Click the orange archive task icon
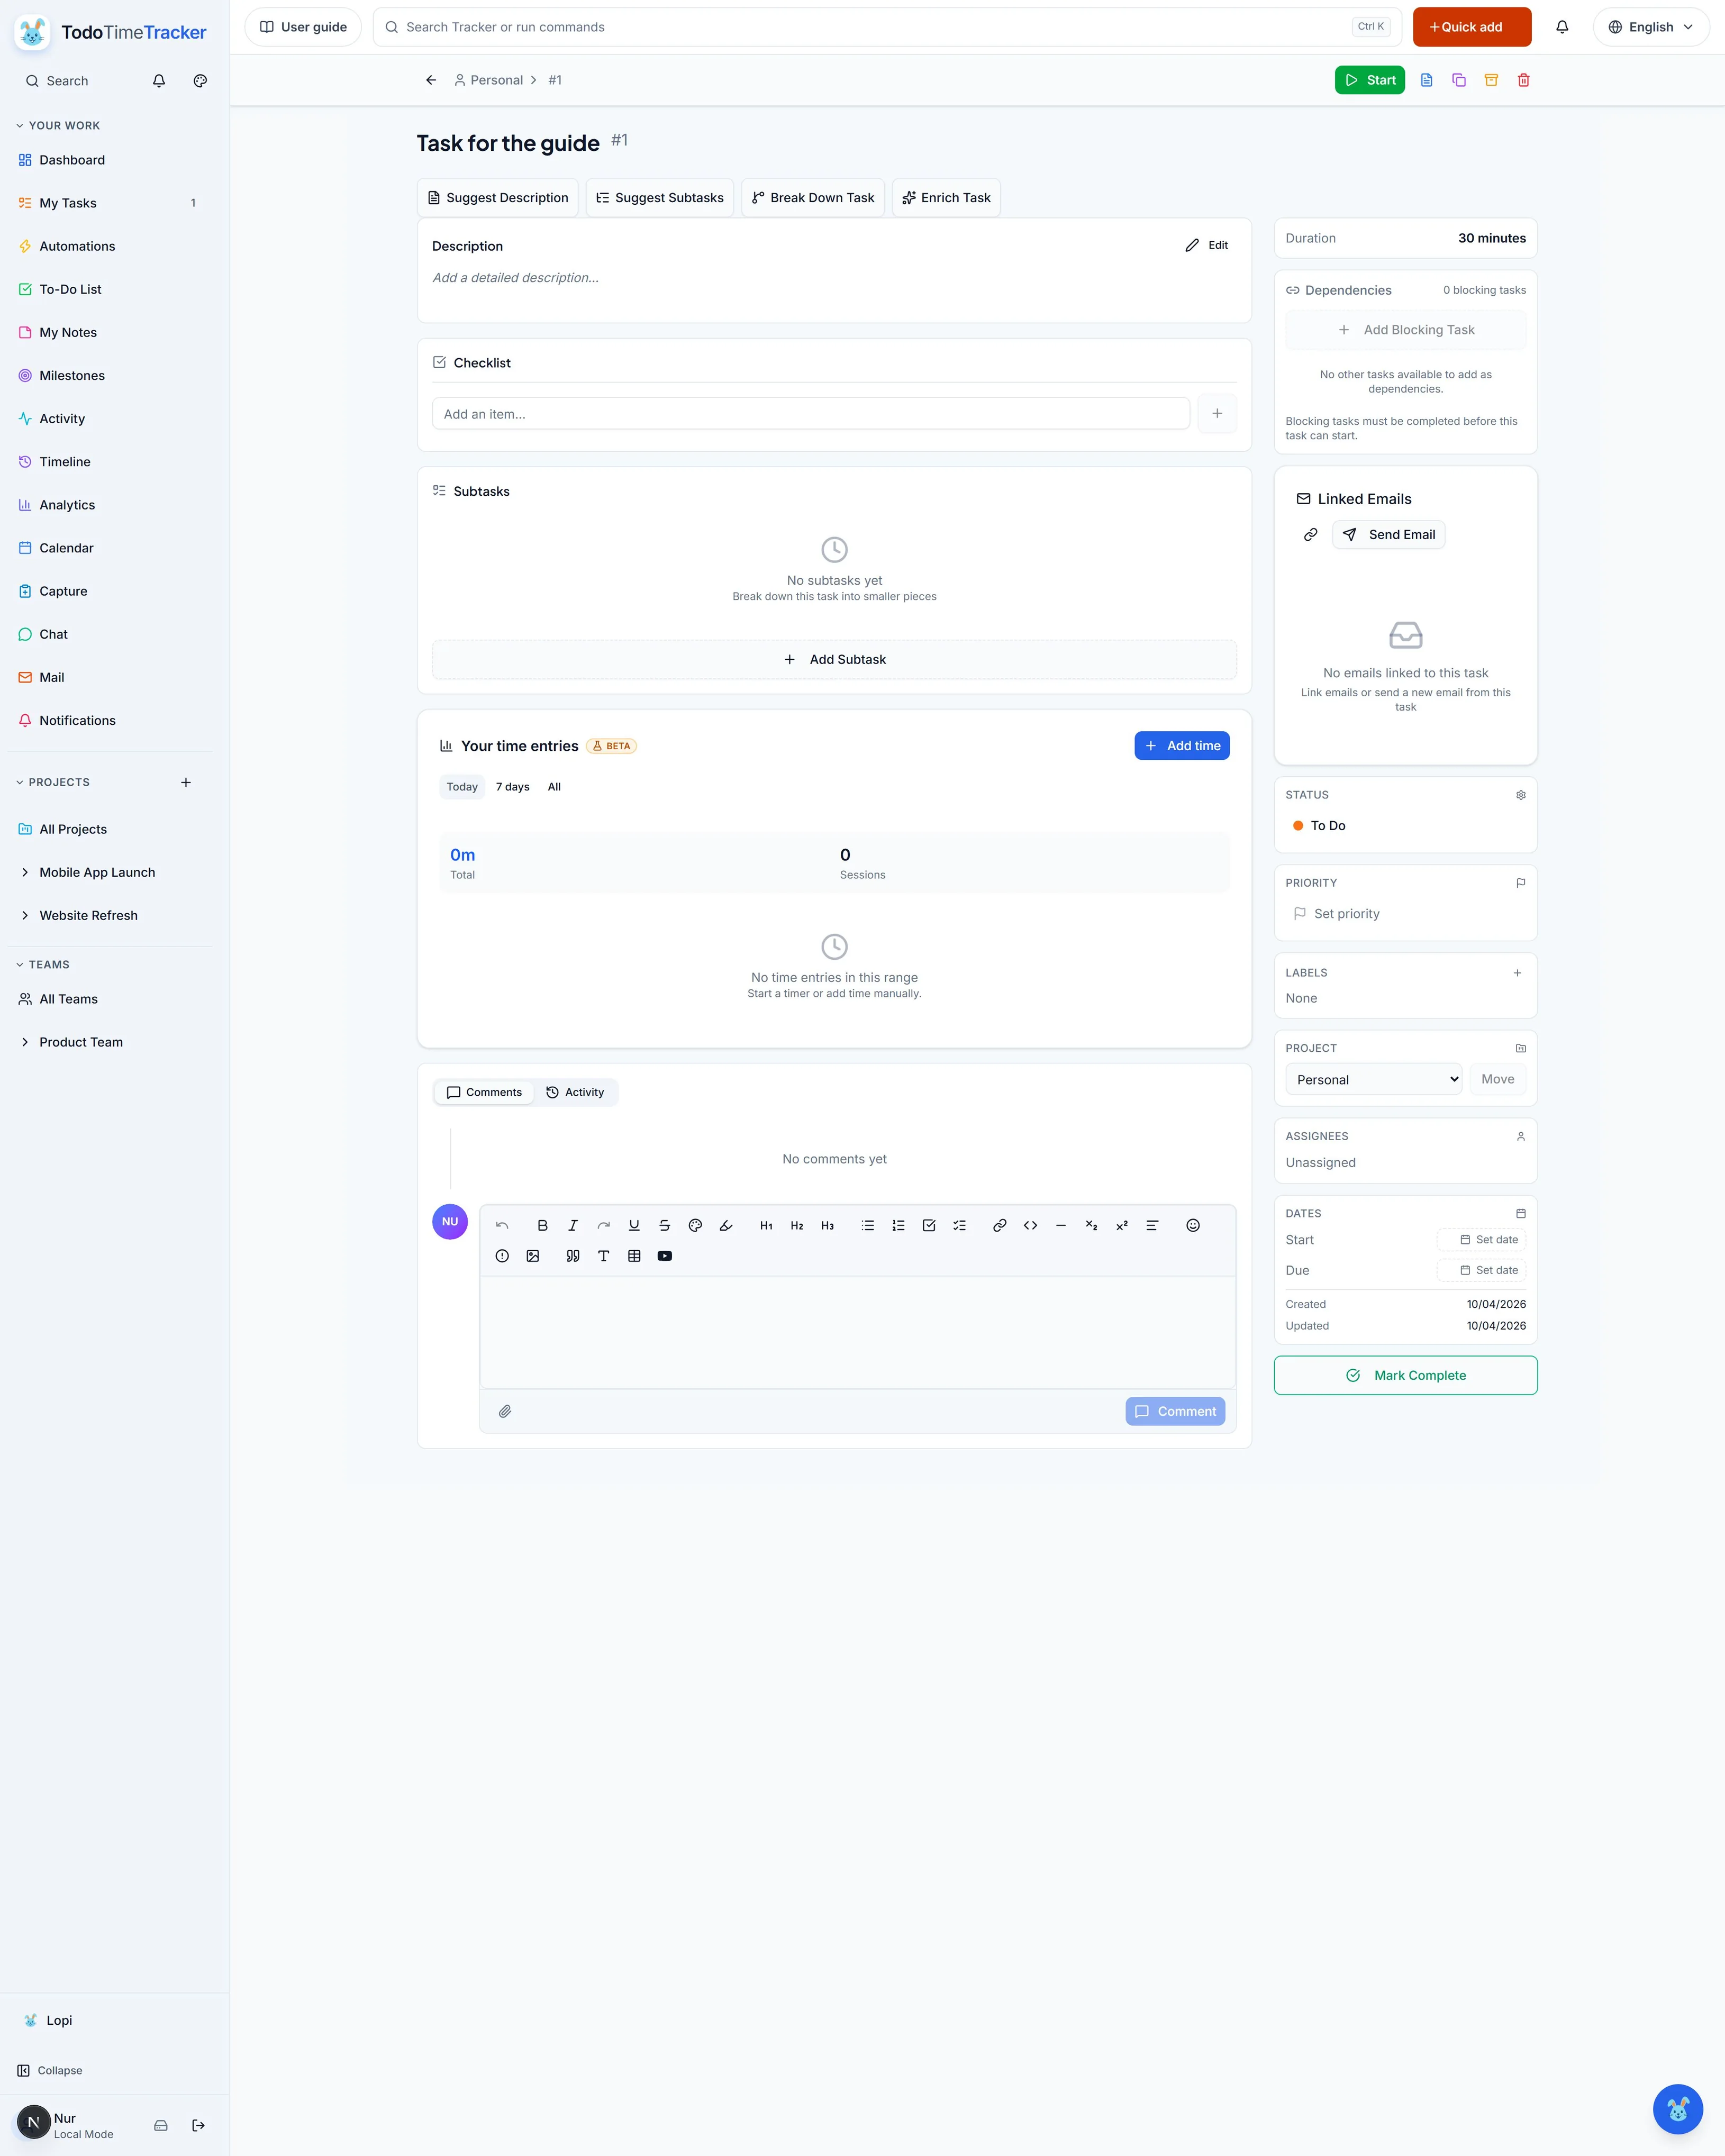Viewport: 1725px width, 2156px height. pyautogui.click(x=1491, y=80)
